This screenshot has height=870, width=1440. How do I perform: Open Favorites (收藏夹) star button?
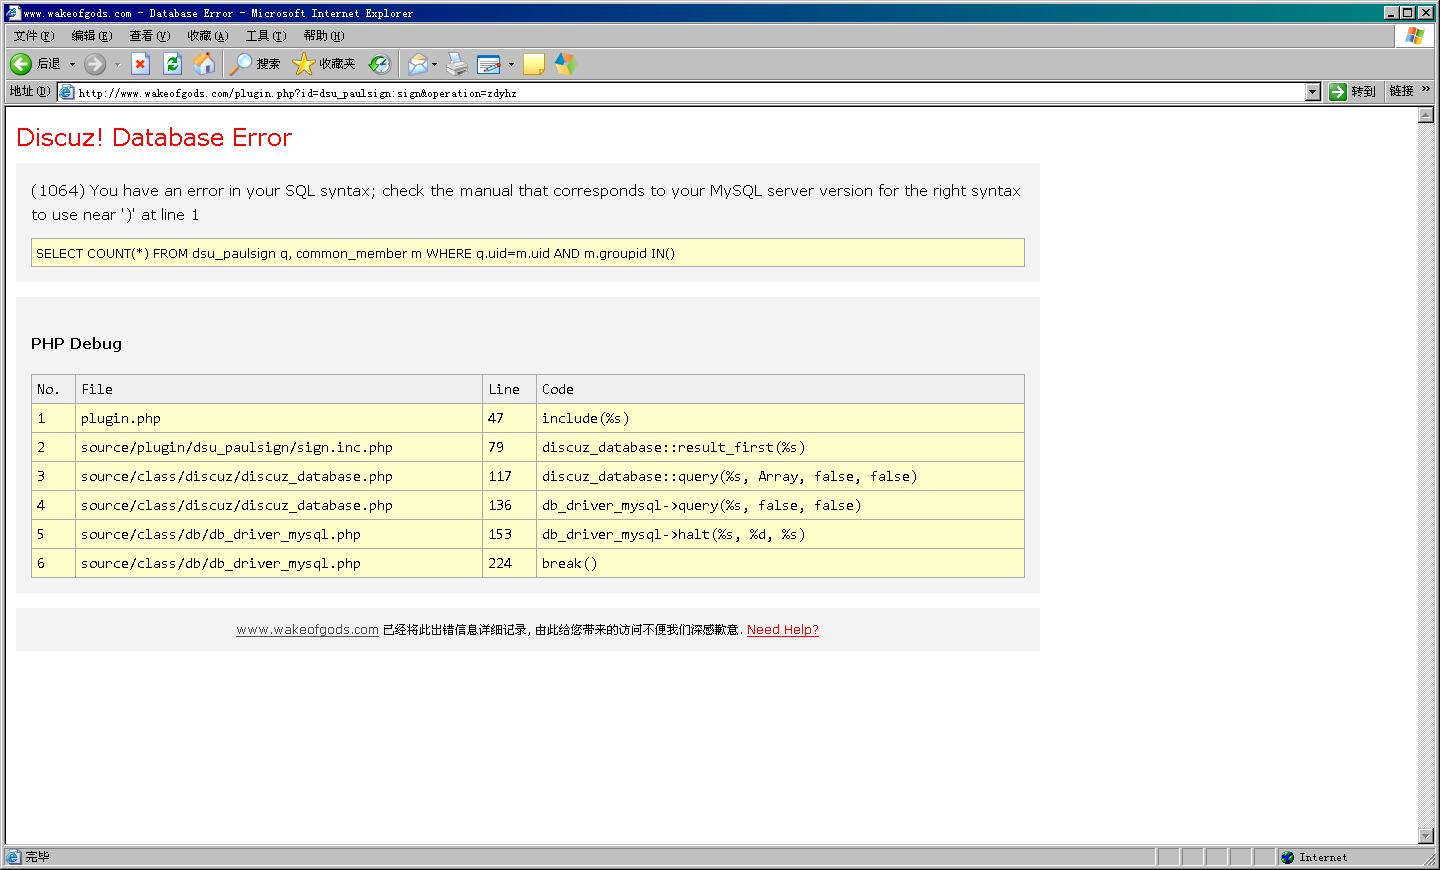point(324,64)
